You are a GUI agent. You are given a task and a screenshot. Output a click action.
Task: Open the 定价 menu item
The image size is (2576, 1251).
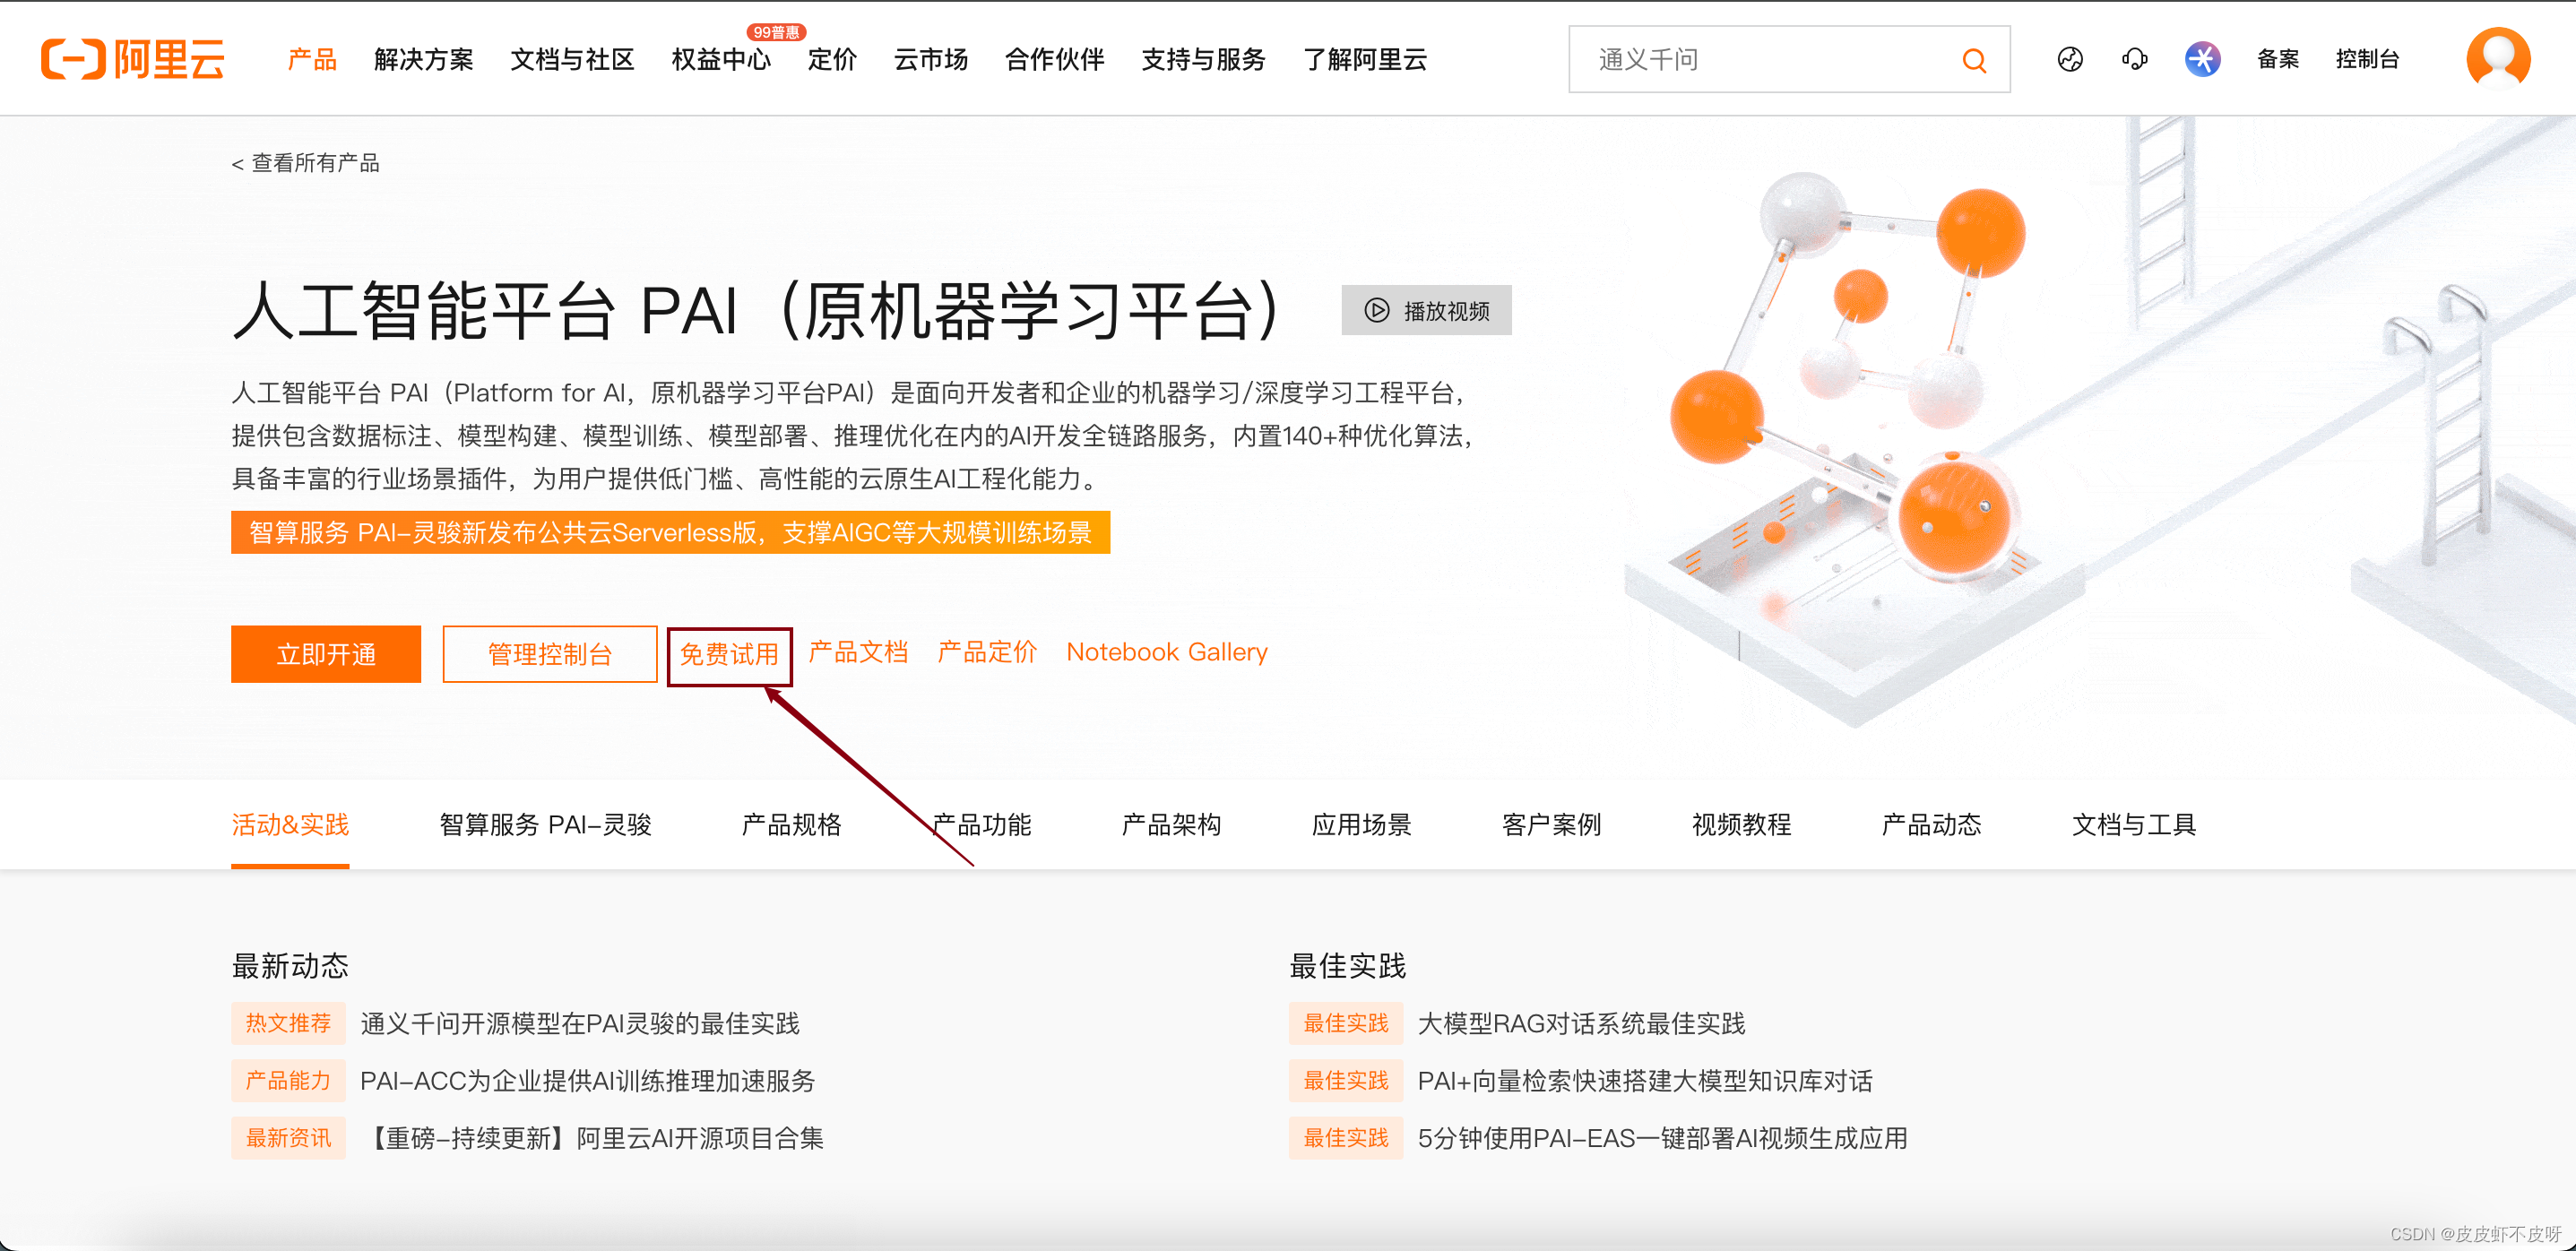832,60
